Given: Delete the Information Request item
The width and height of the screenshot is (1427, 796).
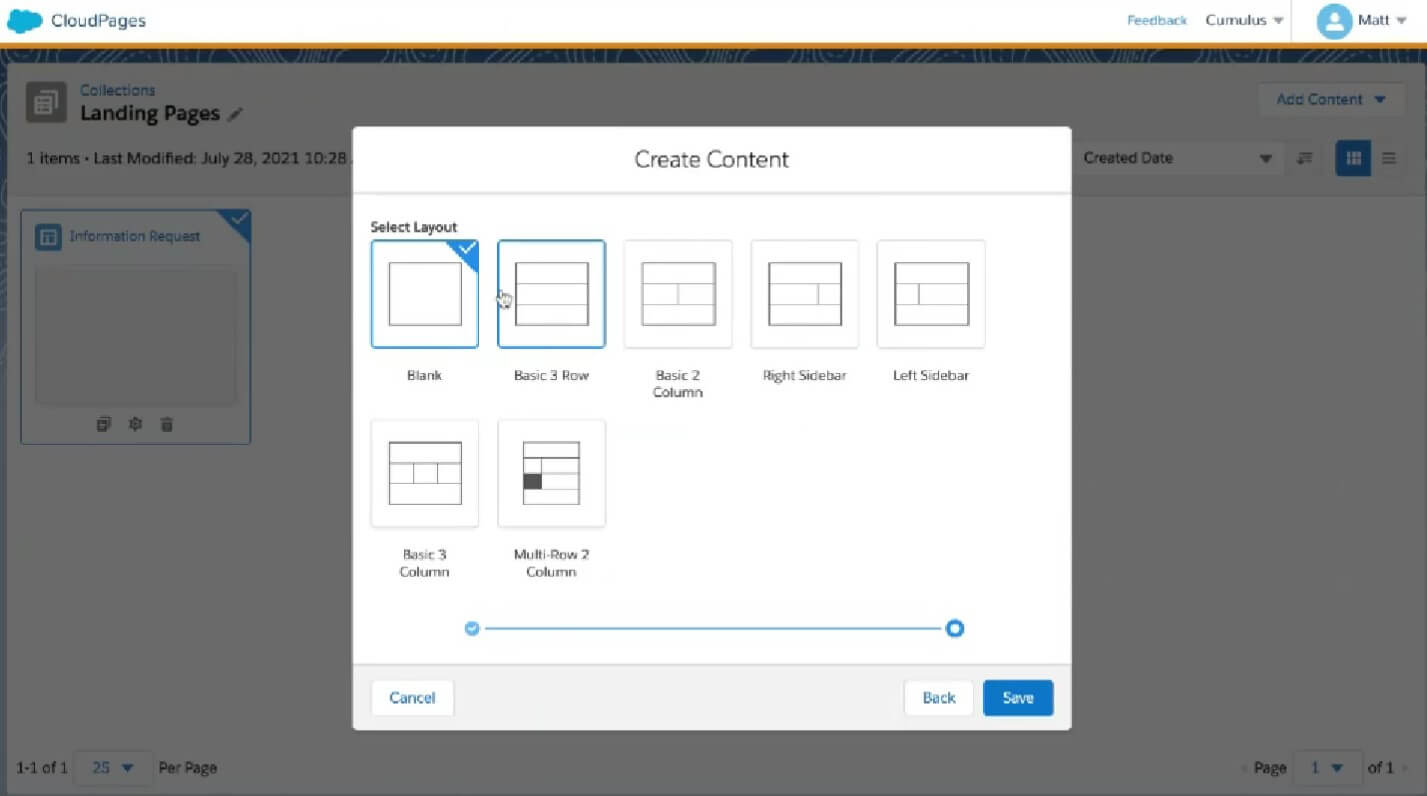Looking at the screenshot, I should tap(167, 424).
